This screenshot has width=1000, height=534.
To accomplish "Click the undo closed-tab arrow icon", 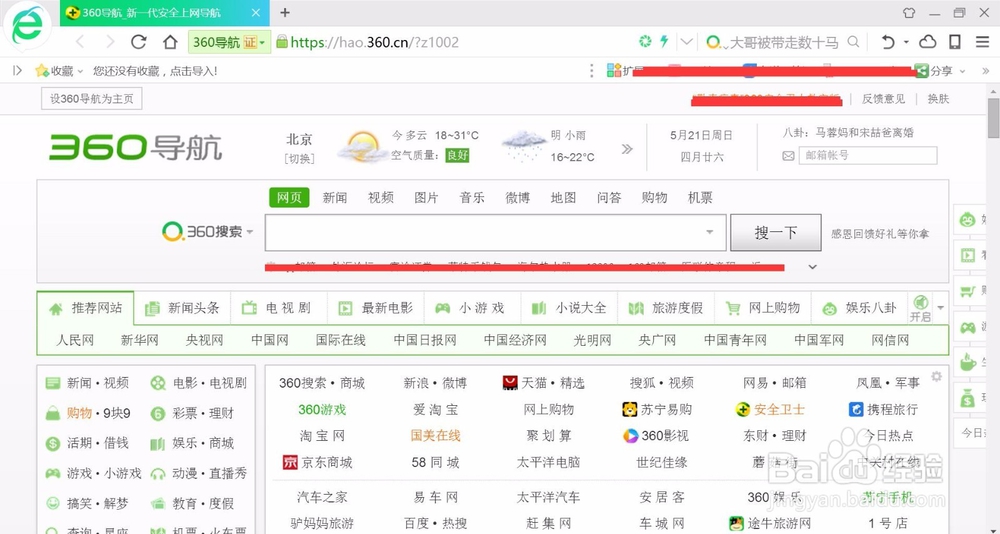I will point(888,42).
